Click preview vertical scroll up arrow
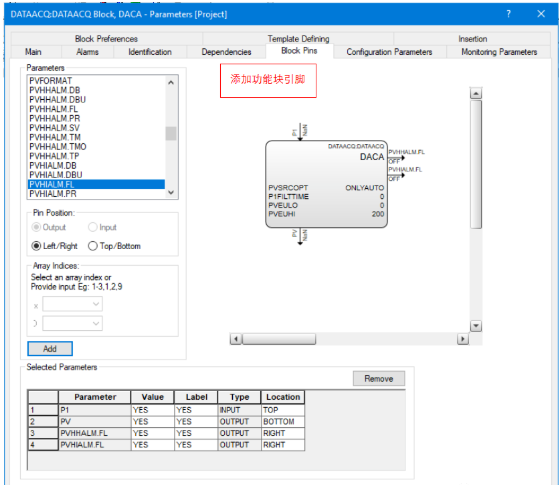559x485 pixels. (476, 94)
